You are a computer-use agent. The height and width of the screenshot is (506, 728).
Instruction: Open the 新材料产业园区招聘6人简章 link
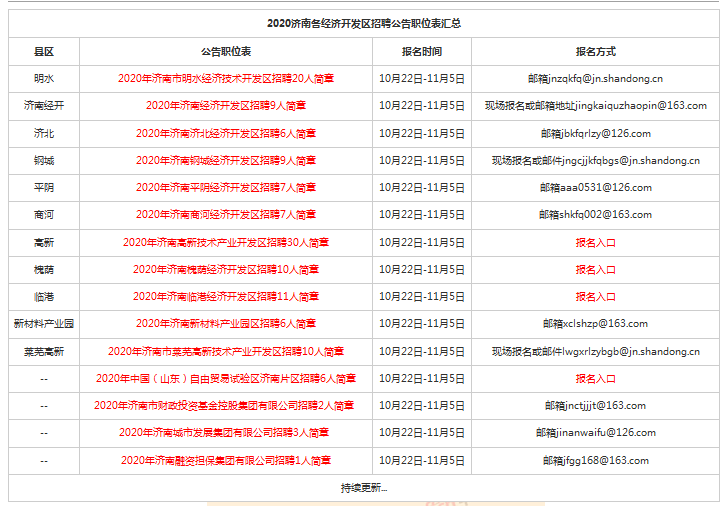point(226,323)
